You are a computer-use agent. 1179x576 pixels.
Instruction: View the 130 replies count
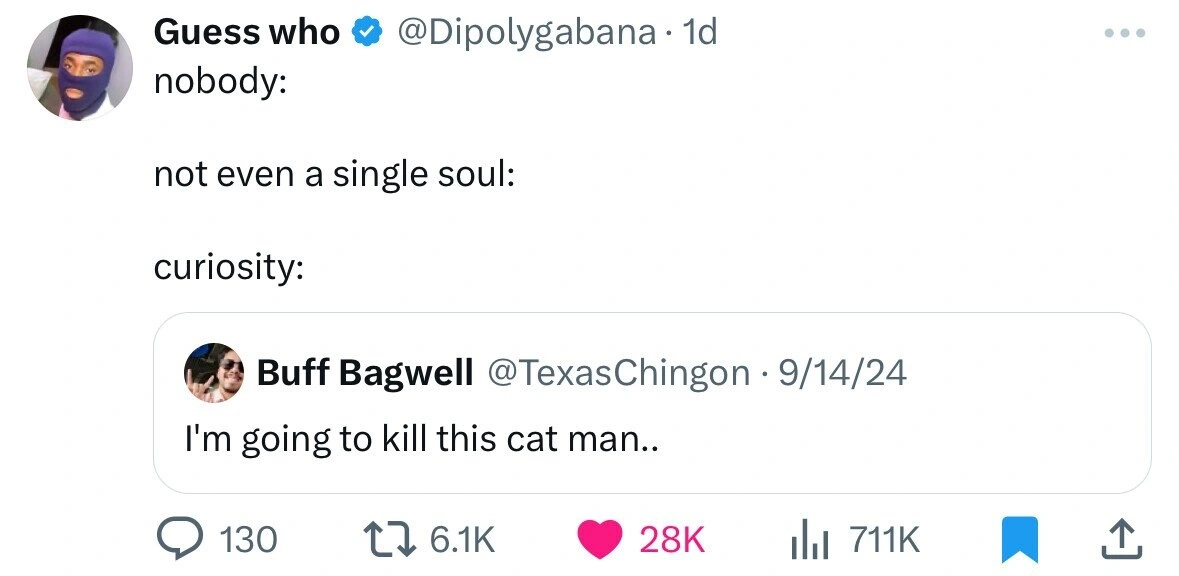pos(247,540)
